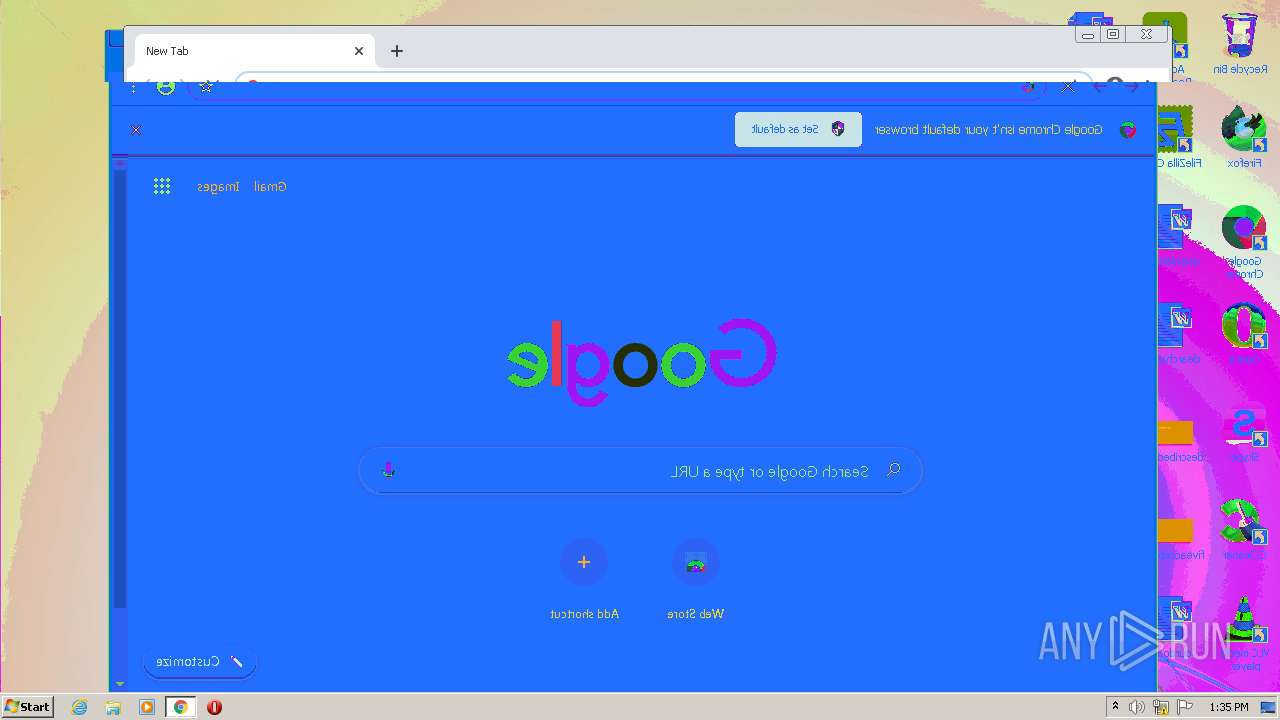Image resolution: width=1280 pixels, height=720 pixels.
Task: Click the Start button
Action: tap(27, 706)
